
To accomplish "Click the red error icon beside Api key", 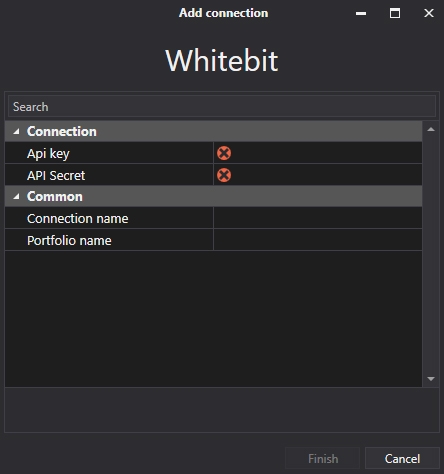I will coord(224,153).
